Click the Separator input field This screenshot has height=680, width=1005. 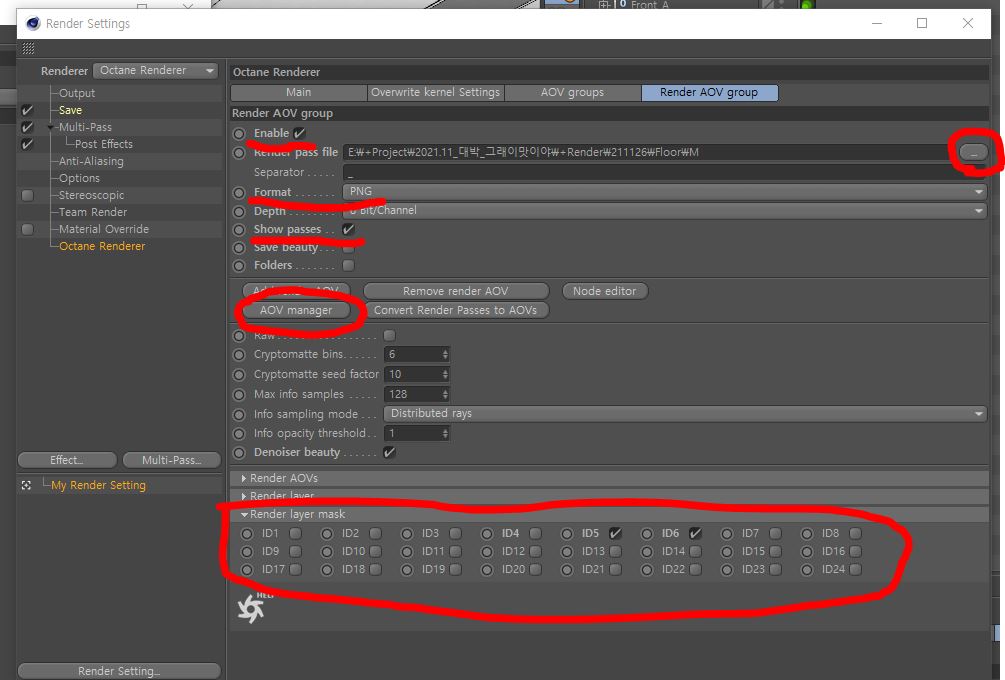[665, 172]
